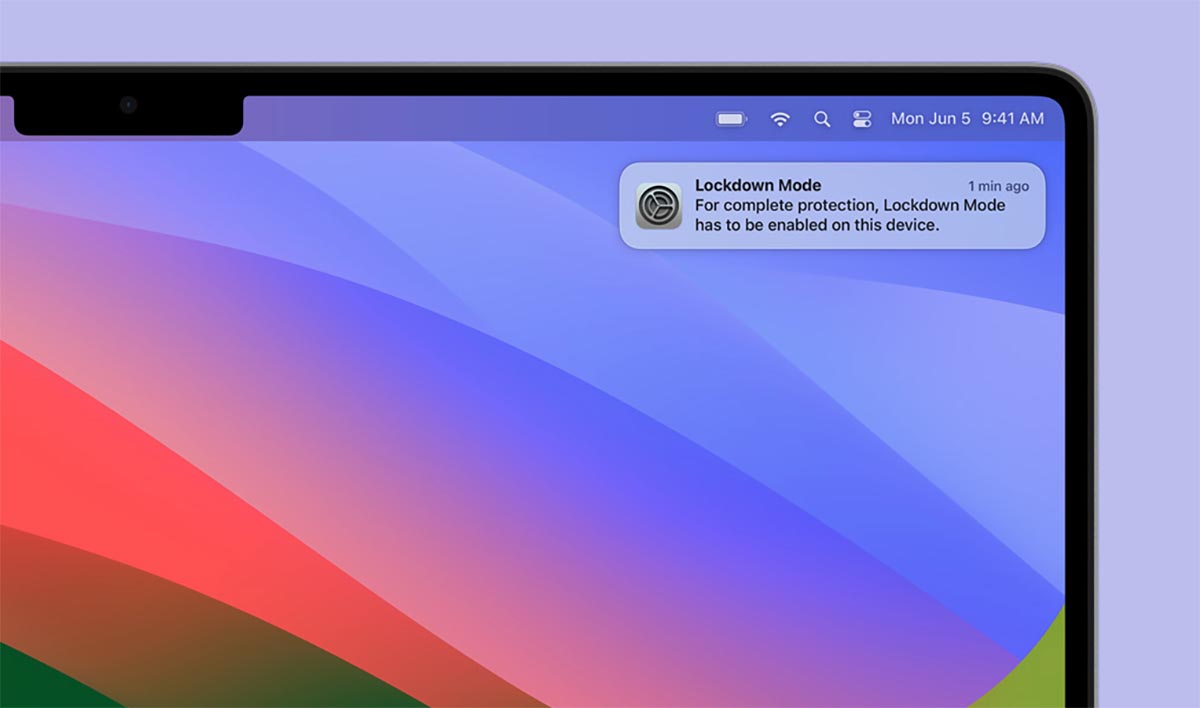Click the Mon Jun 5 9:41 AM clock
Viewport: 1200px width, 708px height.
pyautogui.click(x=967, y=118)
